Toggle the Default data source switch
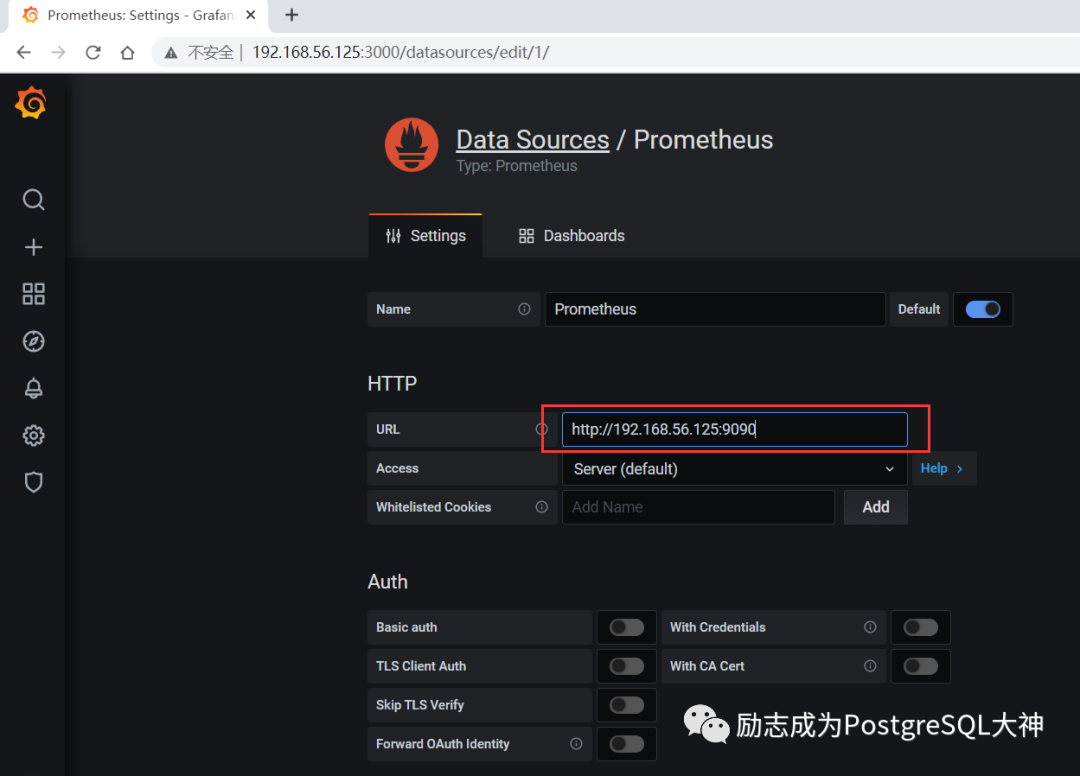 (983, 309)
